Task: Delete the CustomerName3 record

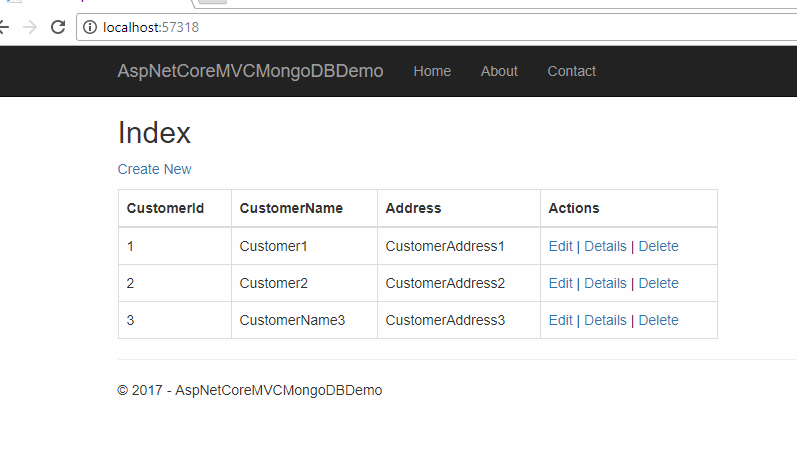Action: coord(658,320)
